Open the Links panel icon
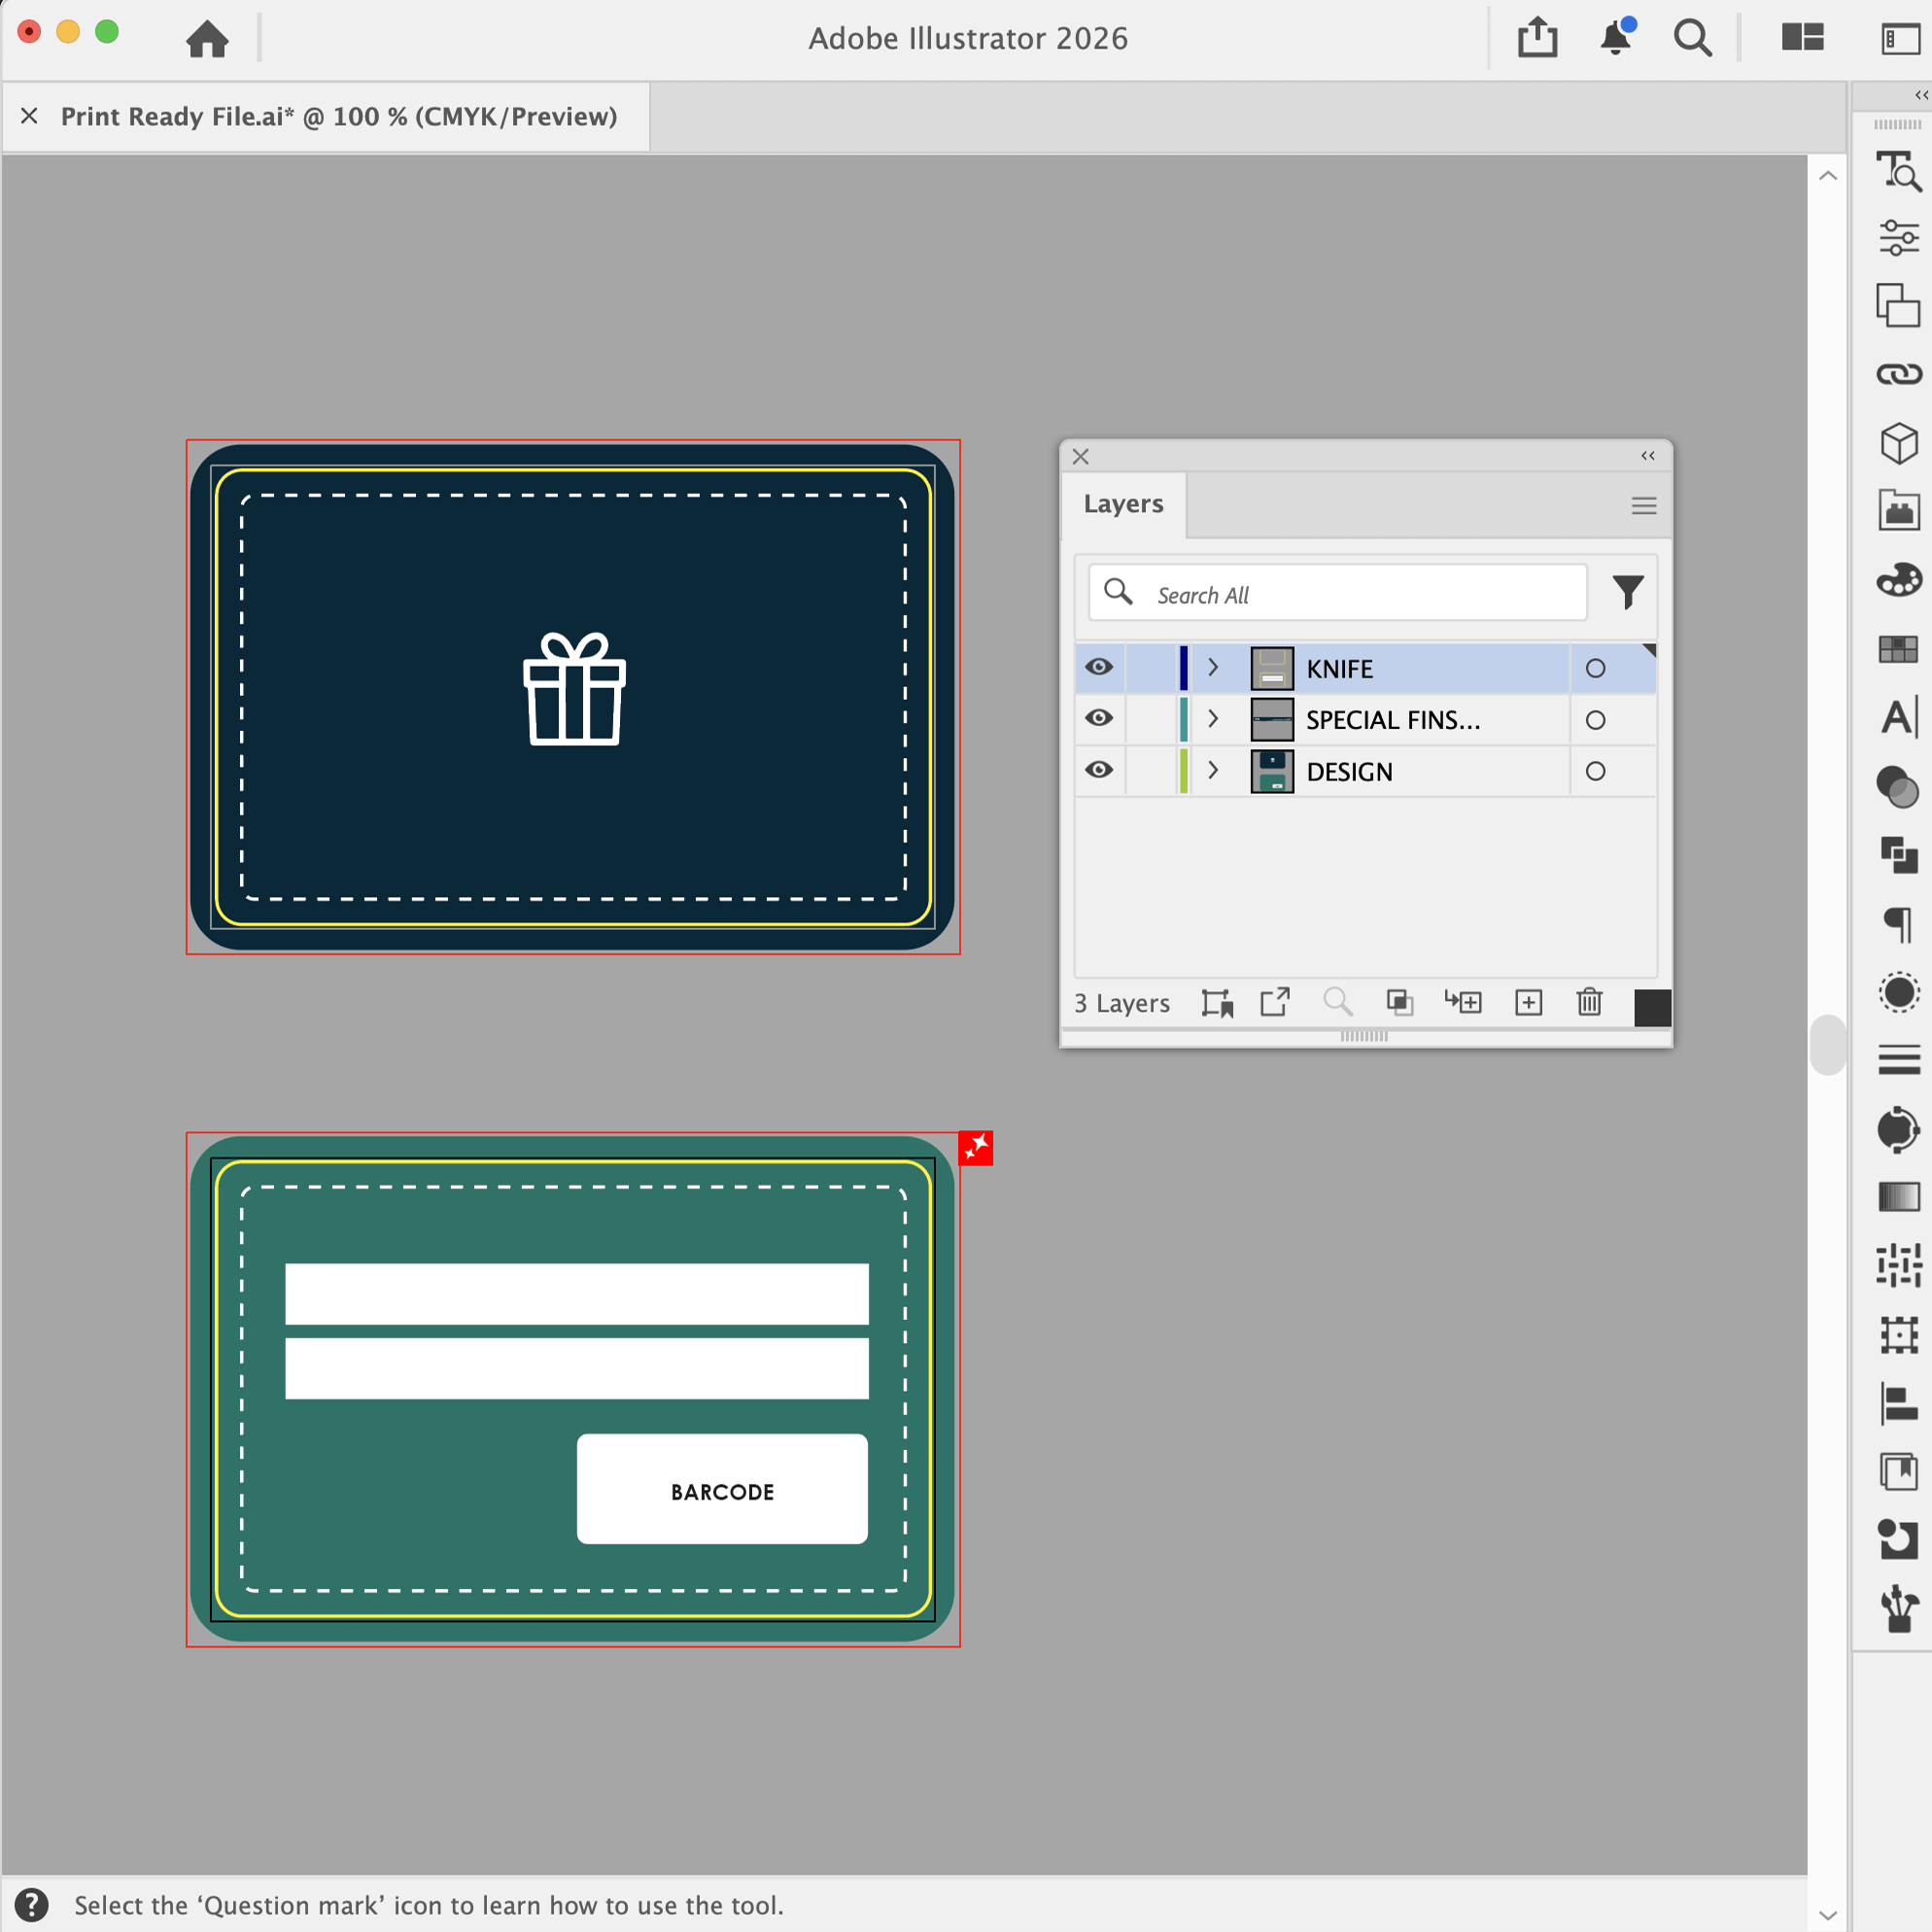The image size is (1932, 1932). point(1898,374)
